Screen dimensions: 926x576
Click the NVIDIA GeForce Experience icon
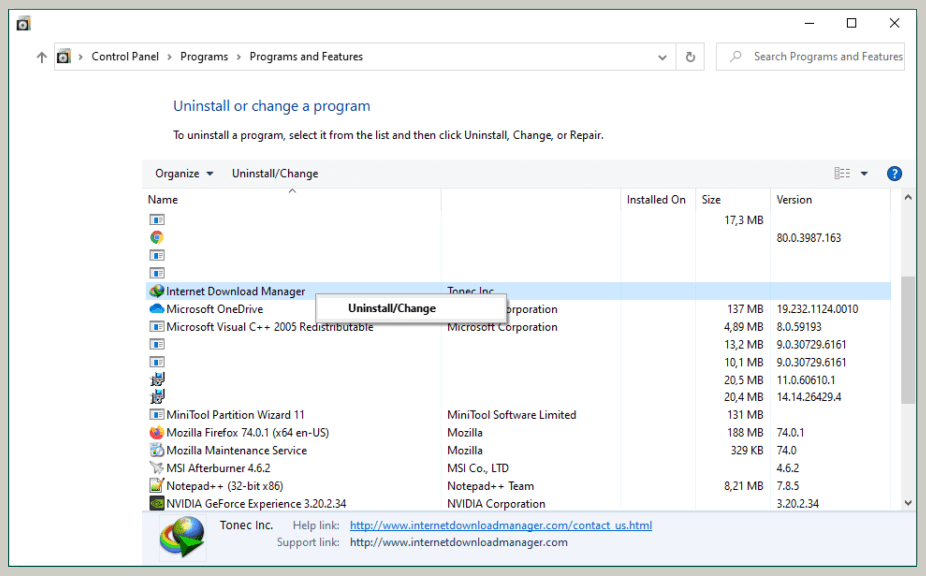click(157, 503)
